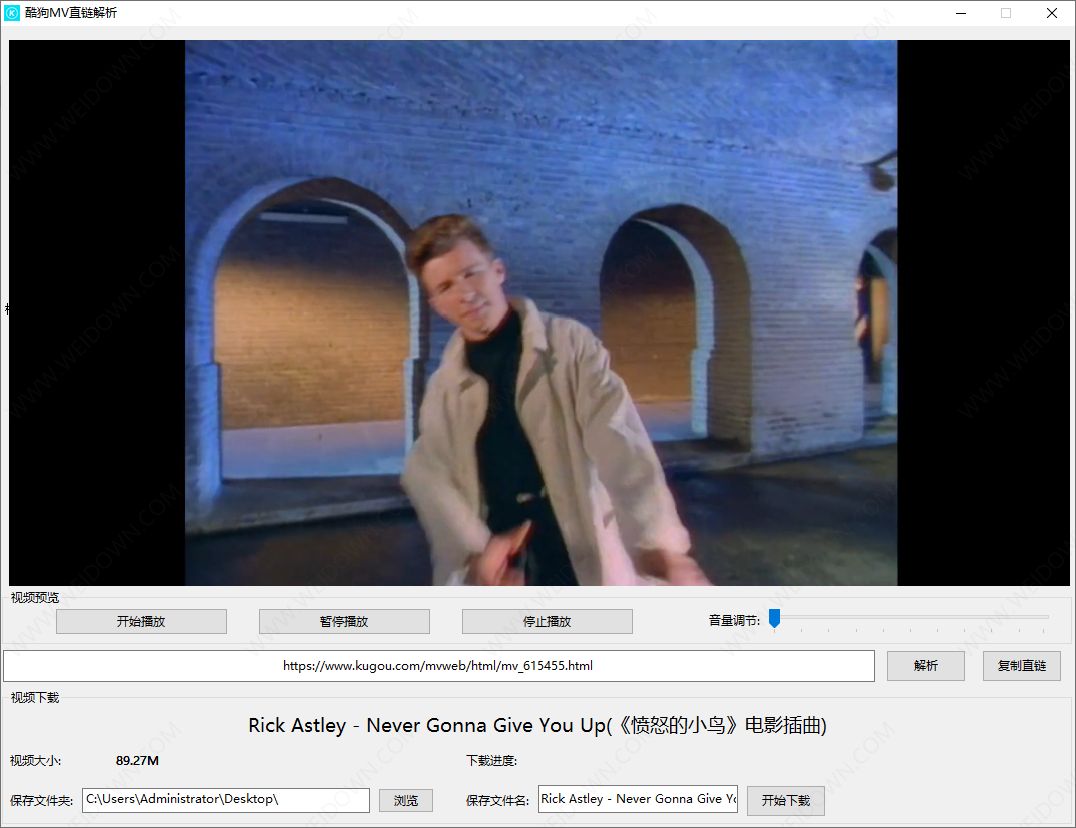The height and width of the screenshot is (828, 1076).
Task: Browse for a folder with 浏览 button
Action: pyautogui.click(x=406, y=801)
